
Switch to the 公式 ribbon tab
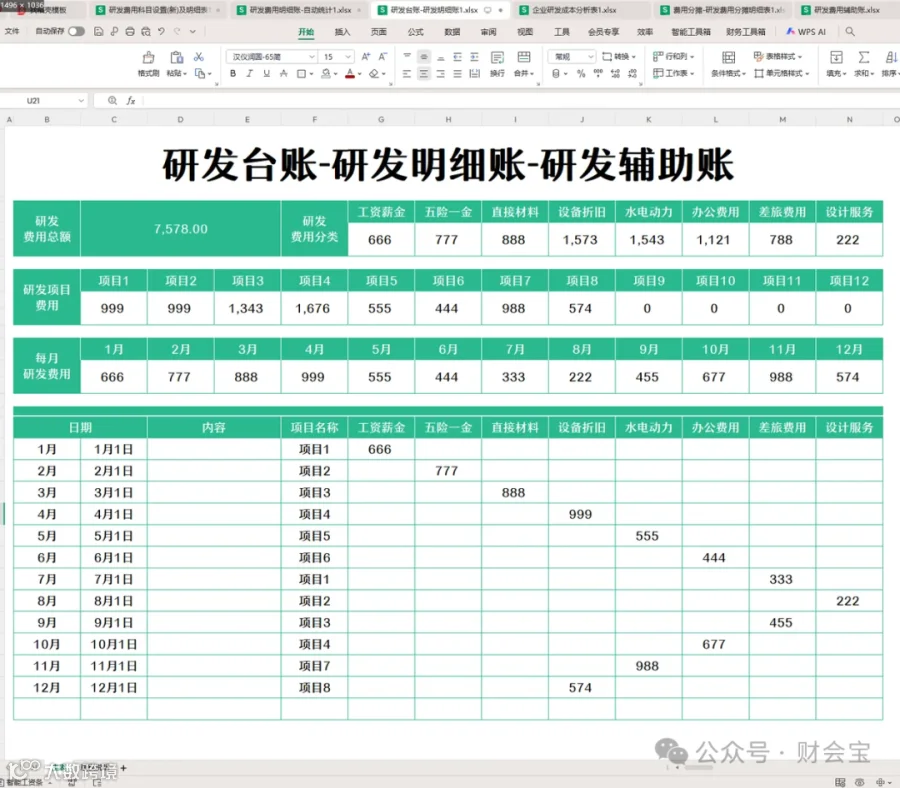coord(415,32)
